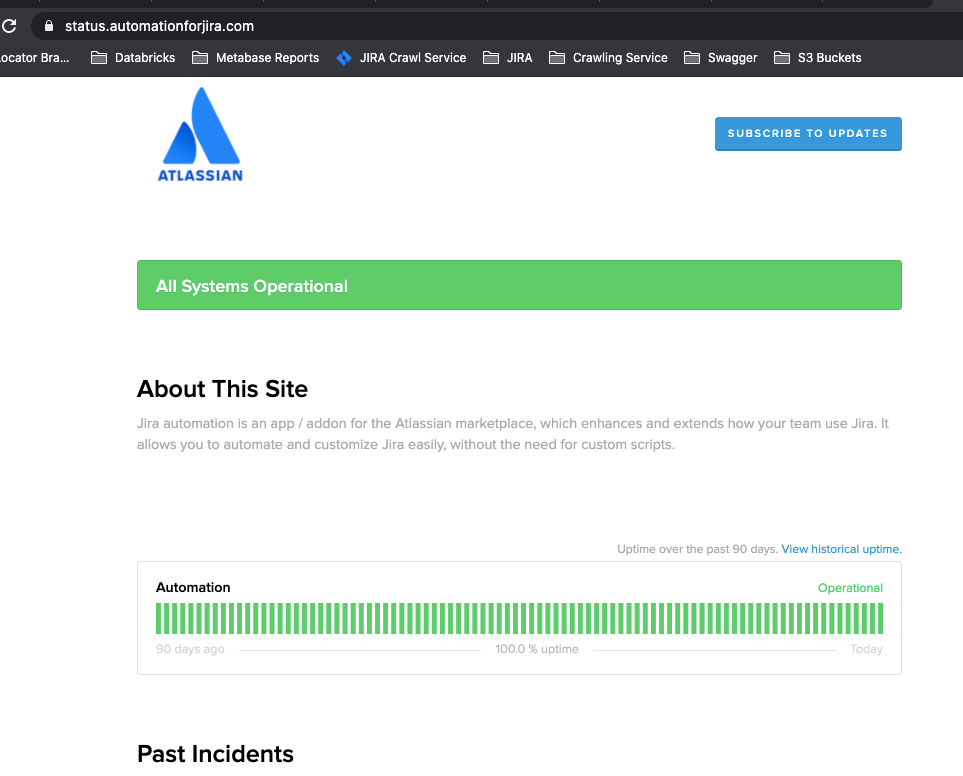Open the Databricks bookmark folder
Image resolution: width=963 pixels, height=776 pixels.
pyautogui.click(x=133, y=58)
